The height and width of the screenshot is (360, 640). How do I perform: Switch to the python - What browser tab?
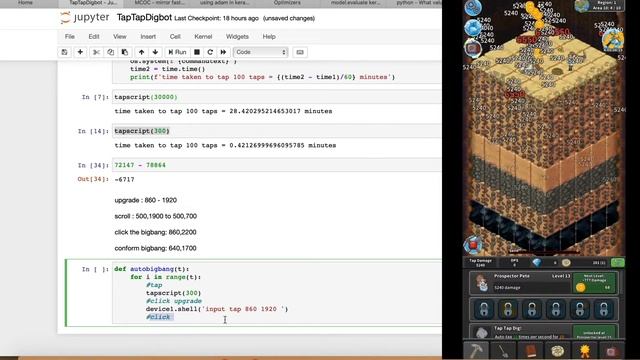[418, 3]
